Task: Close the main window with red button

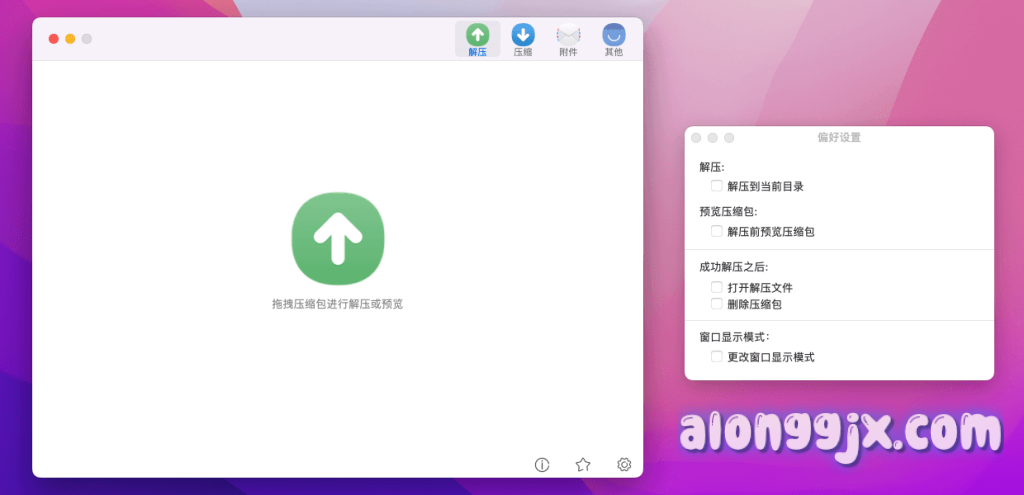Action: [54, 39]
